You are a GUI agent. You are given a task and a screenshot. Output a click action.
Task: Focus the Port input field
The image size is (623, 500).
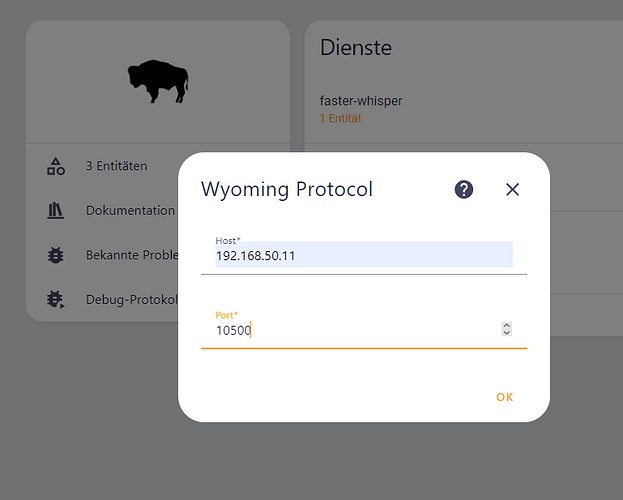pos(350,330)
